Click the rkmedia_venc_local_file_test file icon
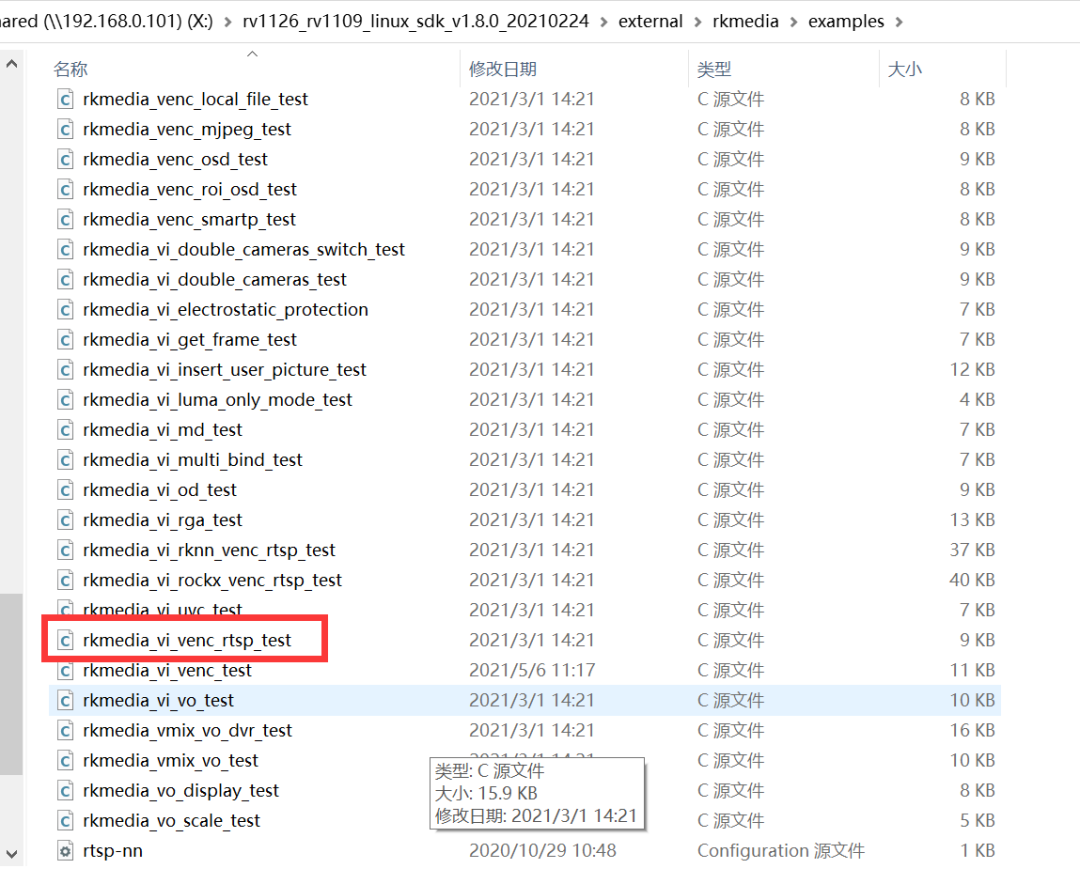Screen dimensions: 1080x884 coord(66,99)
